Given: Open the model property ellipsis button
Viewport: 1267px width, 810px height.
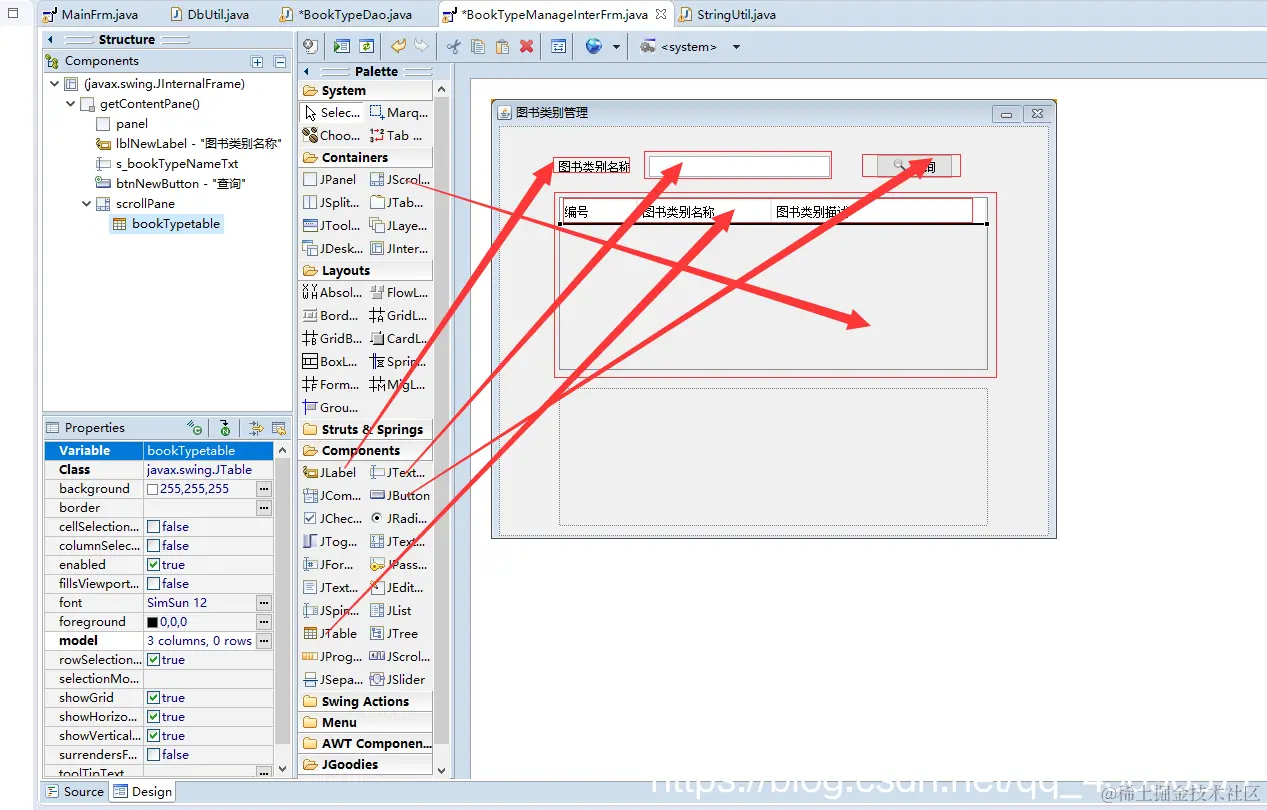Looking at the screenshot, I should [x=264, y=641].
